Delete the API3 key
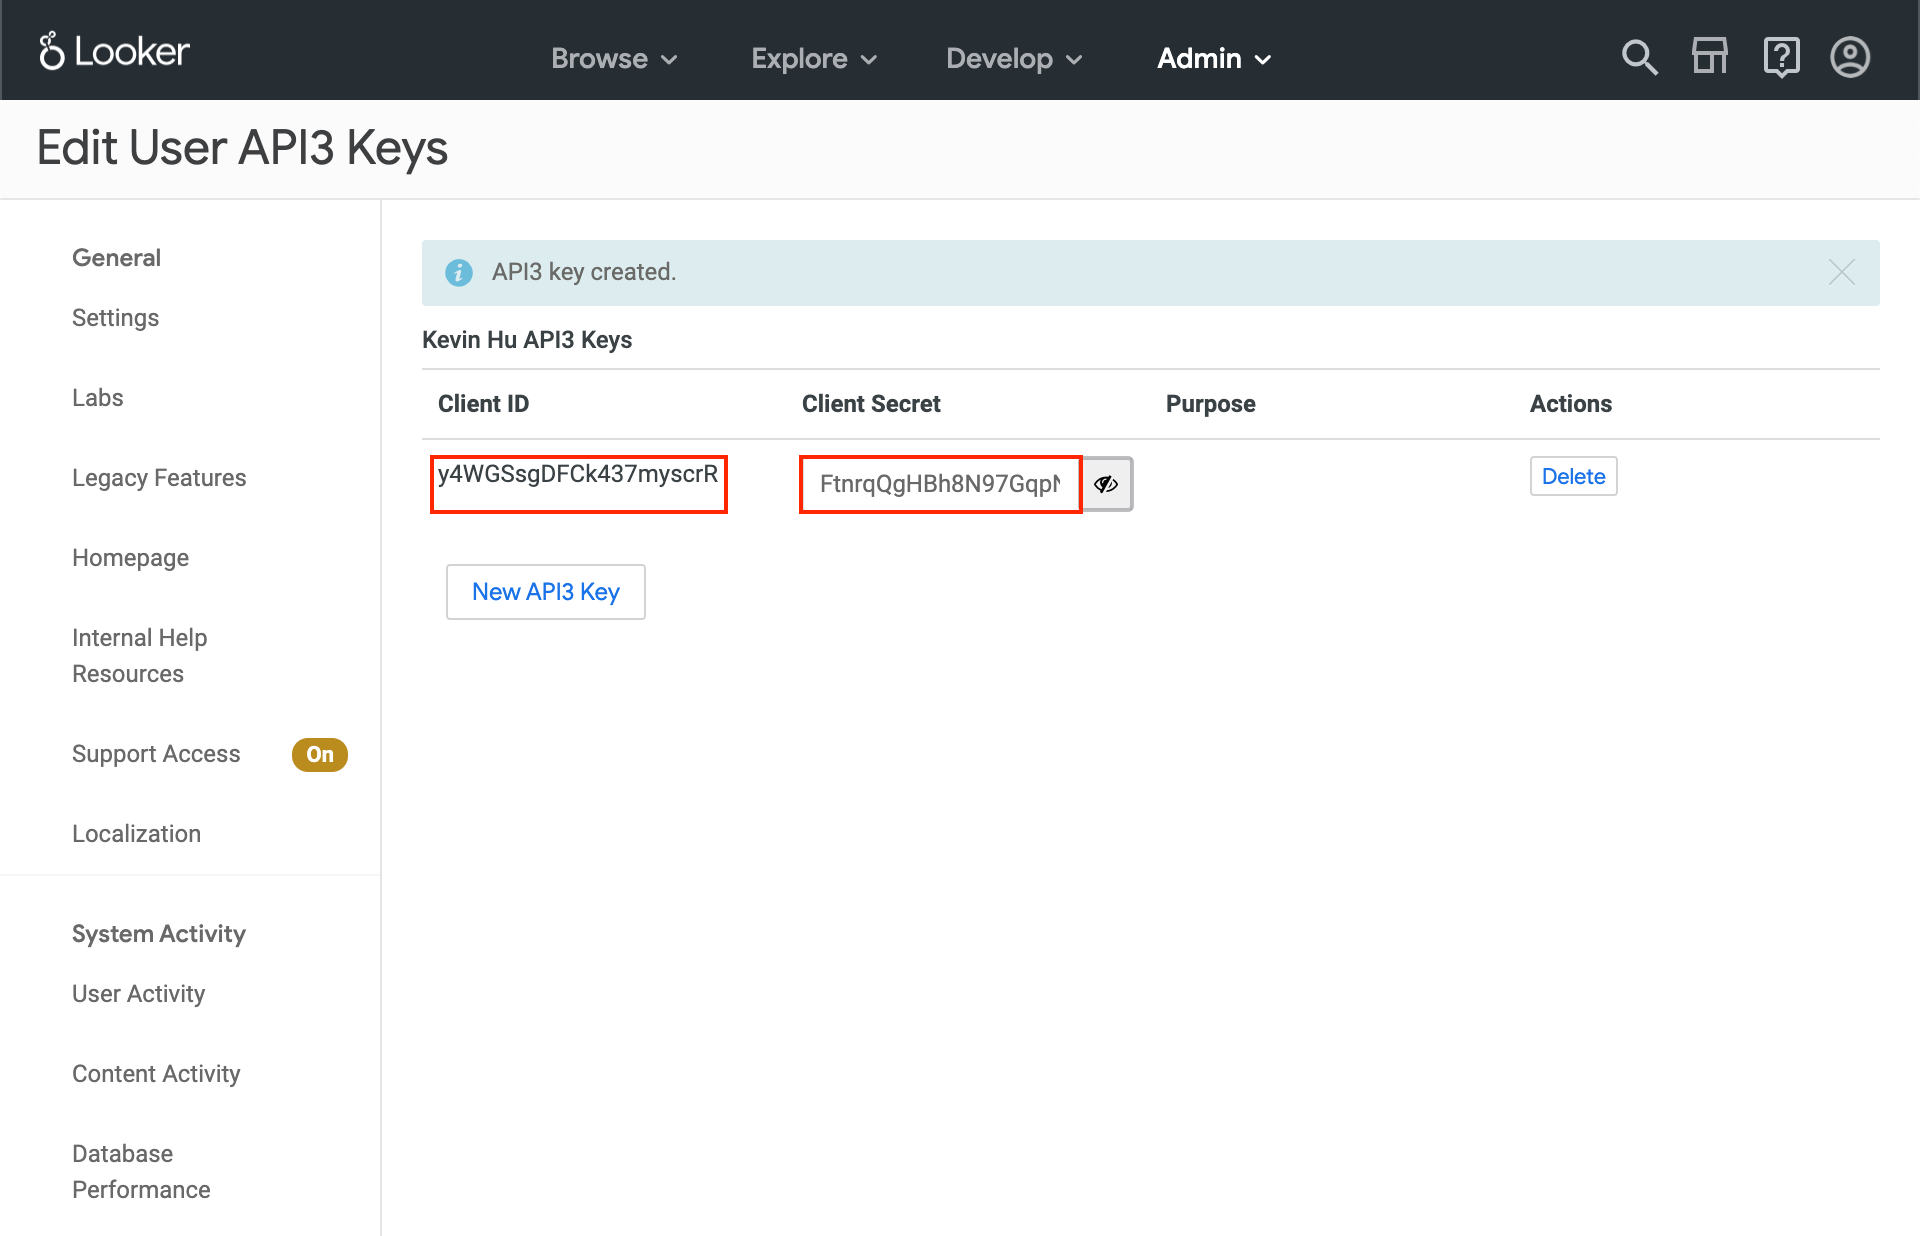This screenshot has height=1236, width=1920. (1573, 476)
